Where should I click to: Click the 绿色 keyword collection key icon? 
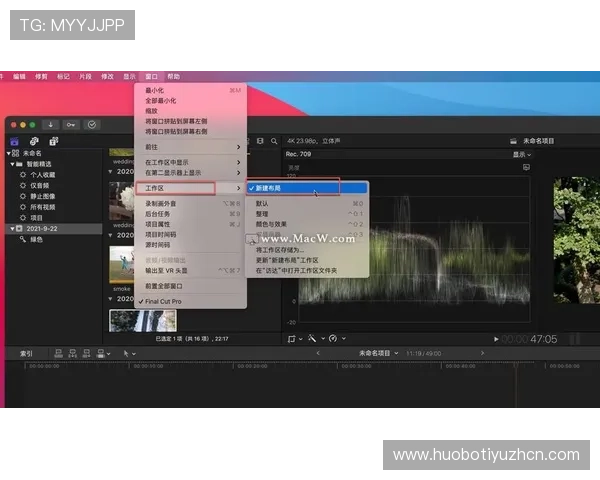[23, 239]
